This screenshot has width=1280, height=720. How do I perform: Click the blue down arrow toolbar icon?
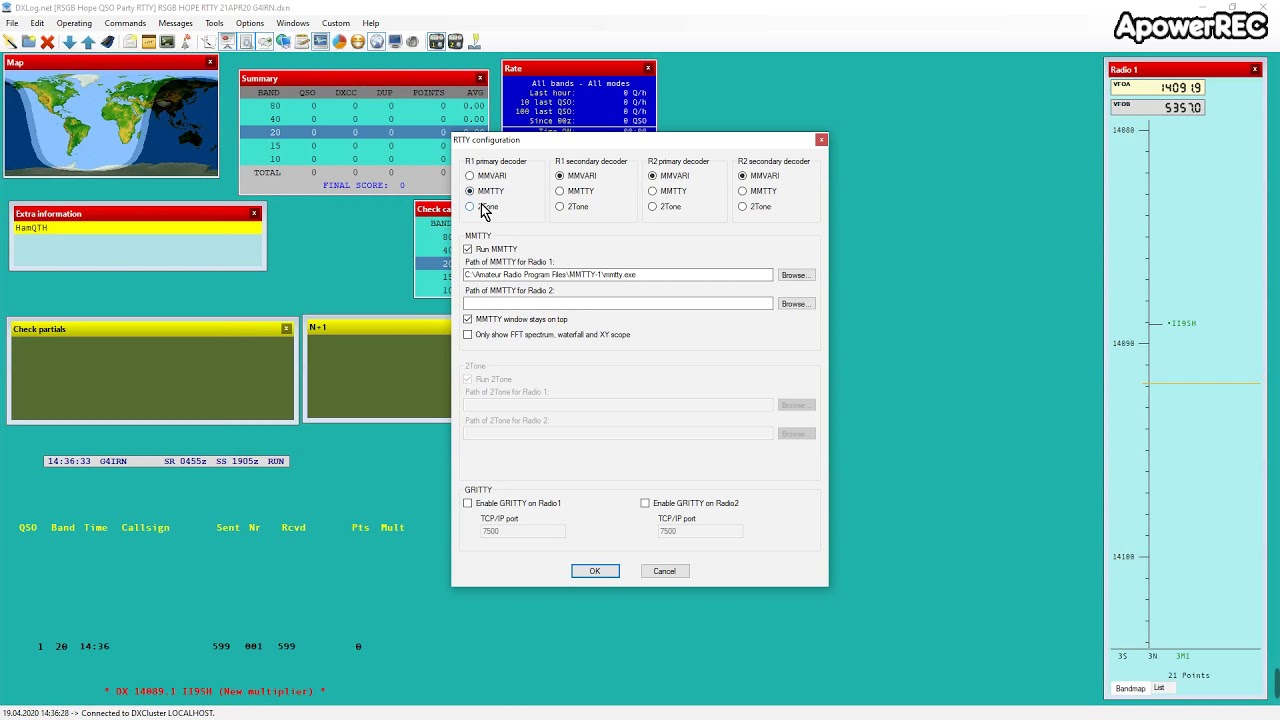[x=69, y=42]
